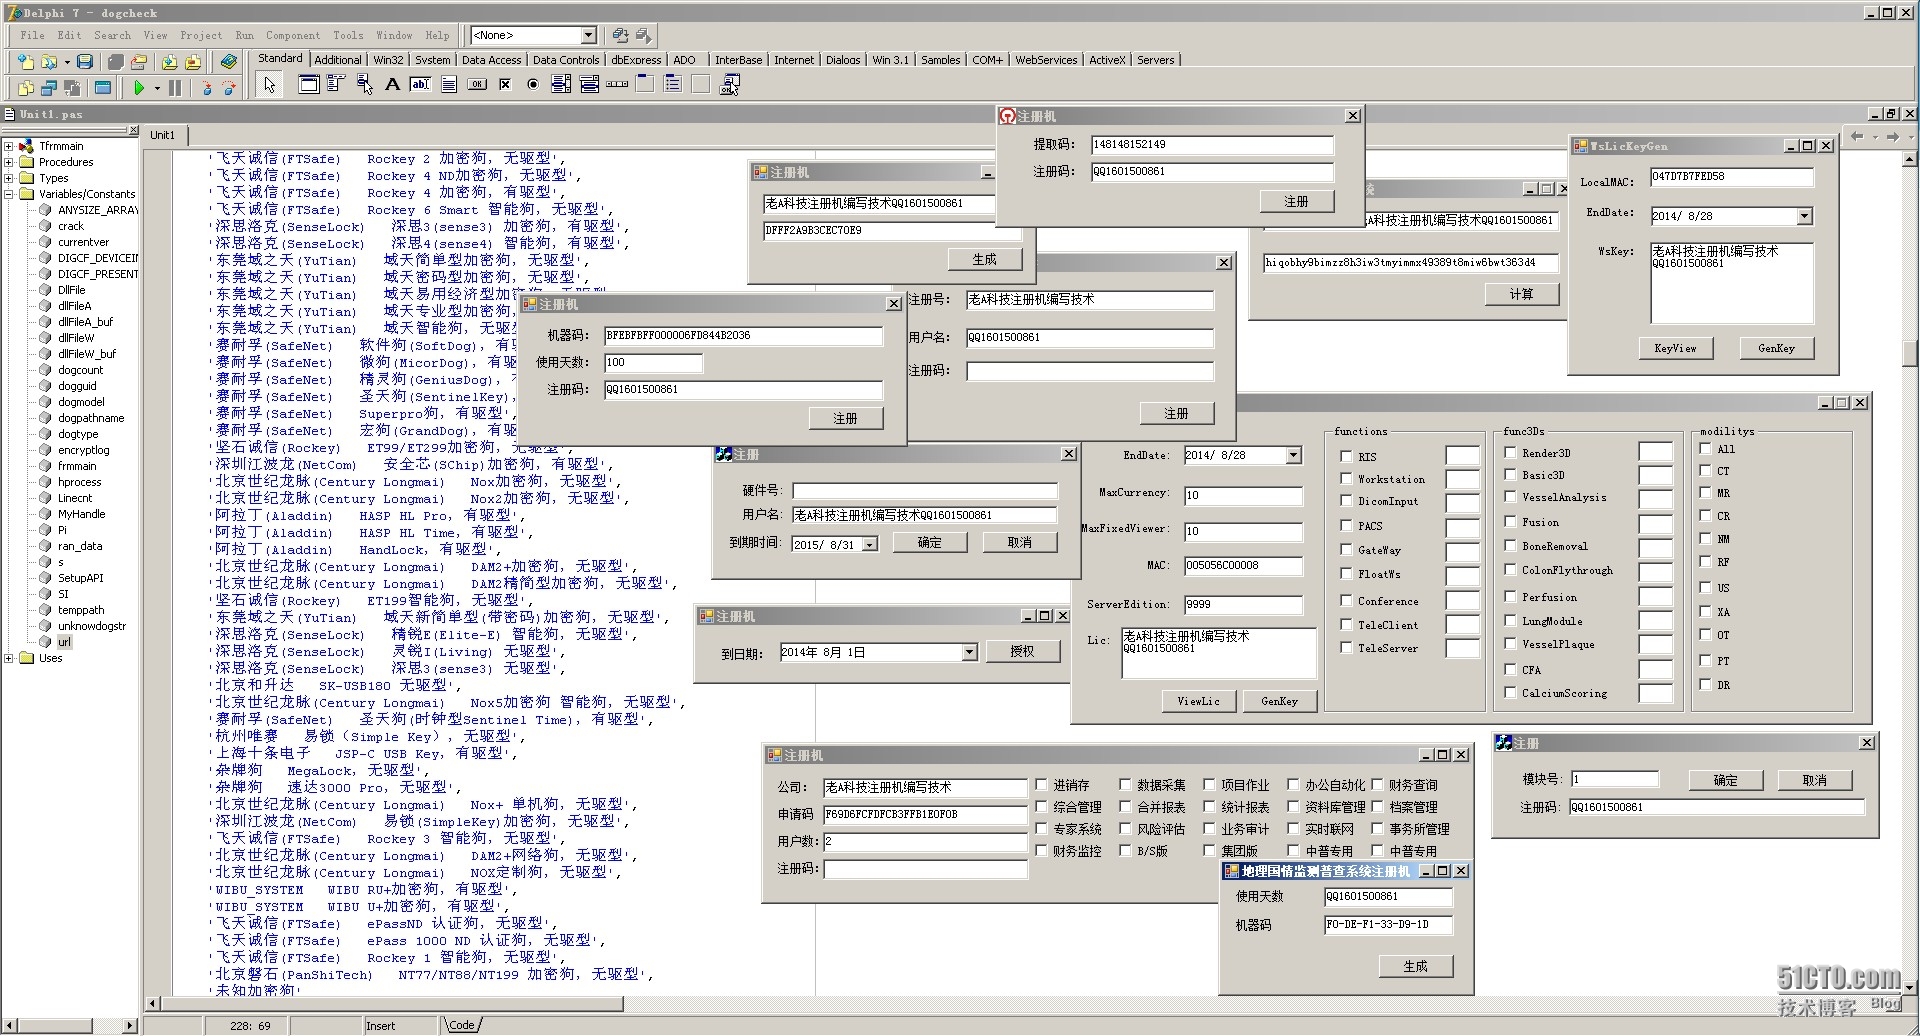The height and width of the screenshot is (1036, 1920).
Task: Open the Tools menu
Action: click(x=348, y=35)
